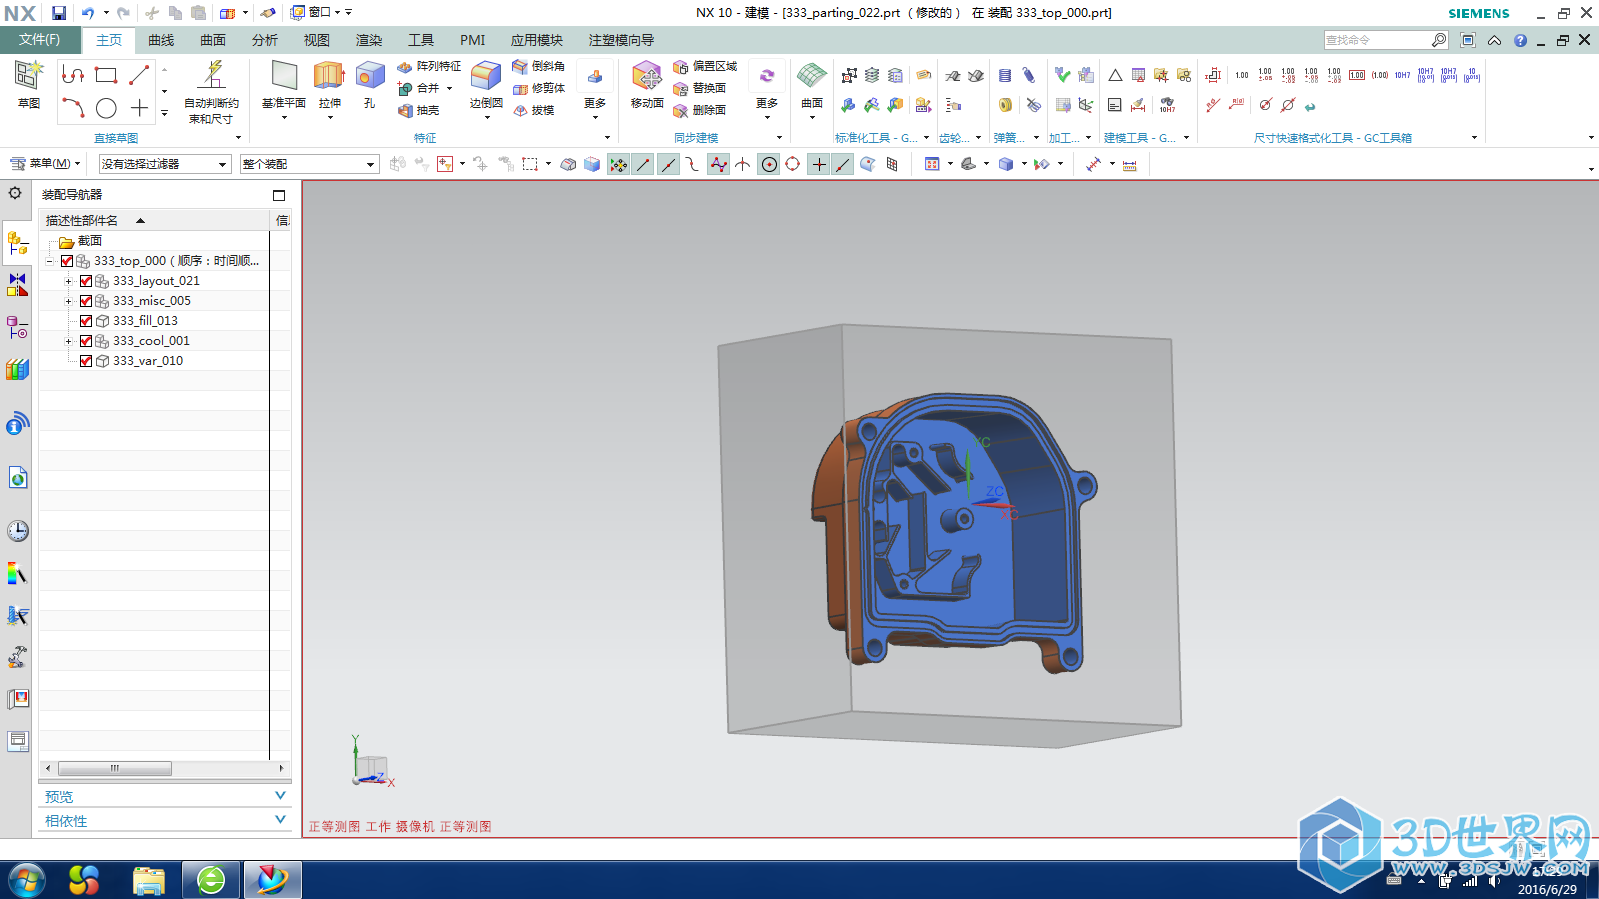This screenshot has height=899, width=1599.
Task: Toggle checkbox for 333_top_000
Action: pos(67,261)
